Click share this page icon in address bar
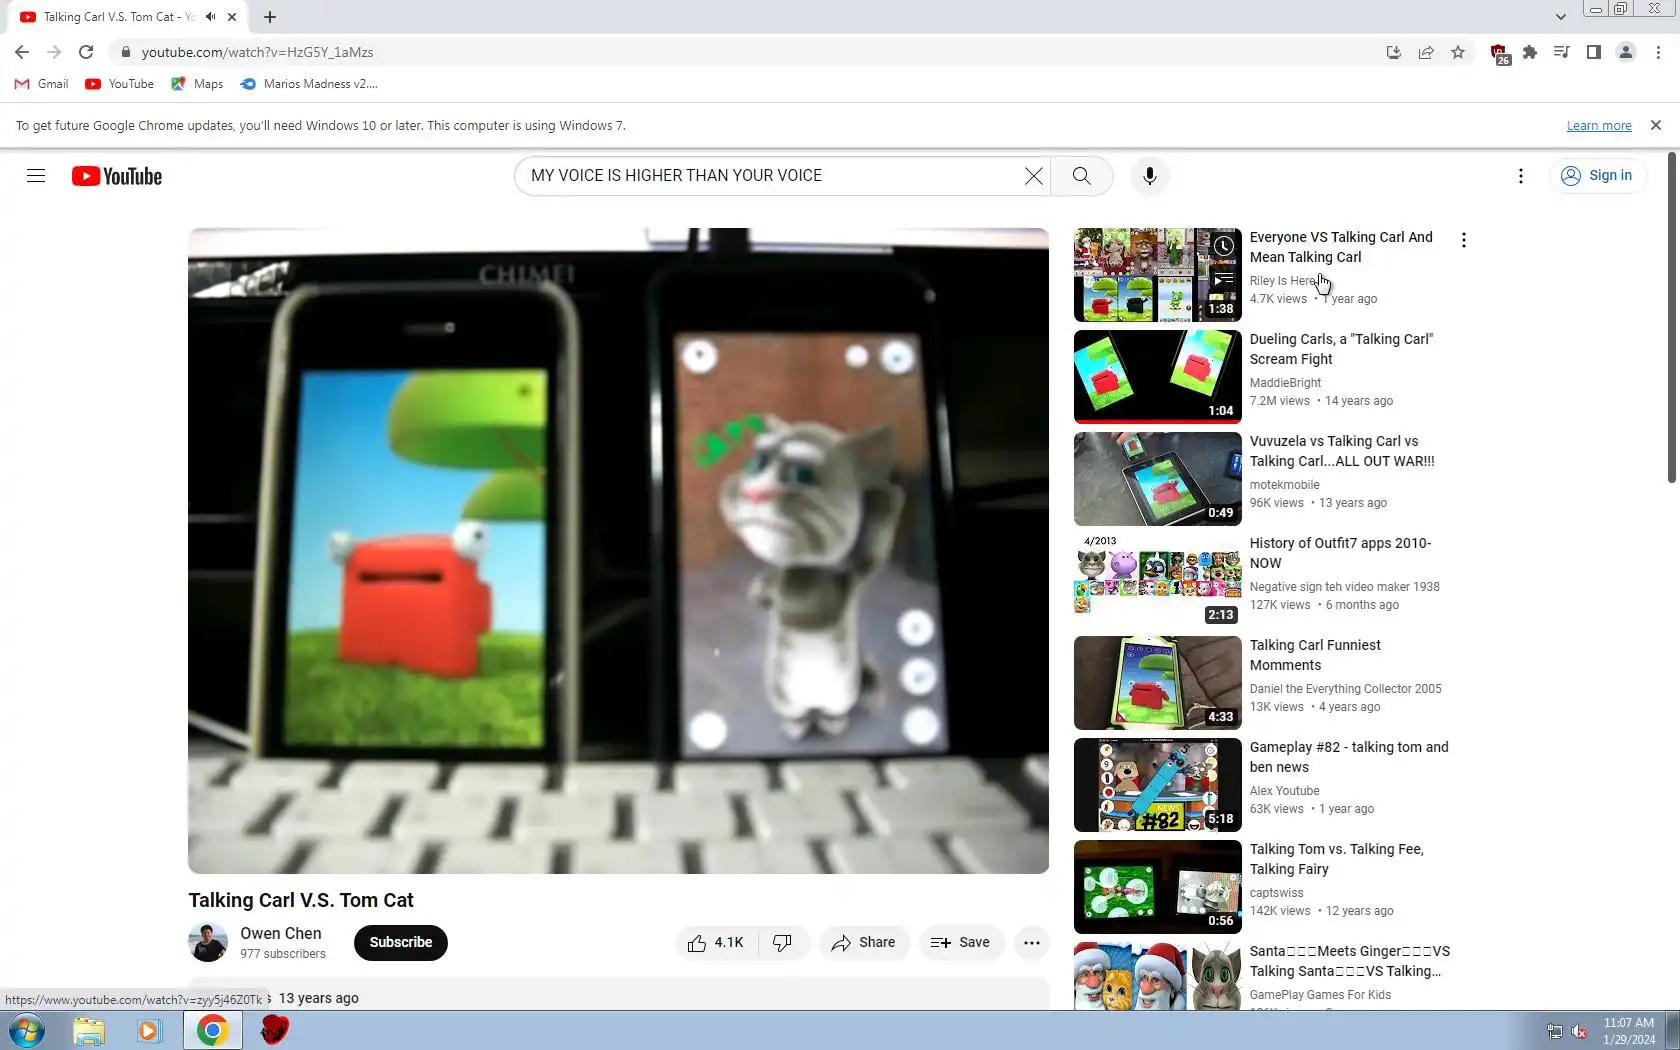Image resolution: width=1680 pixels, height=1050 pixels. (1426, 52)
